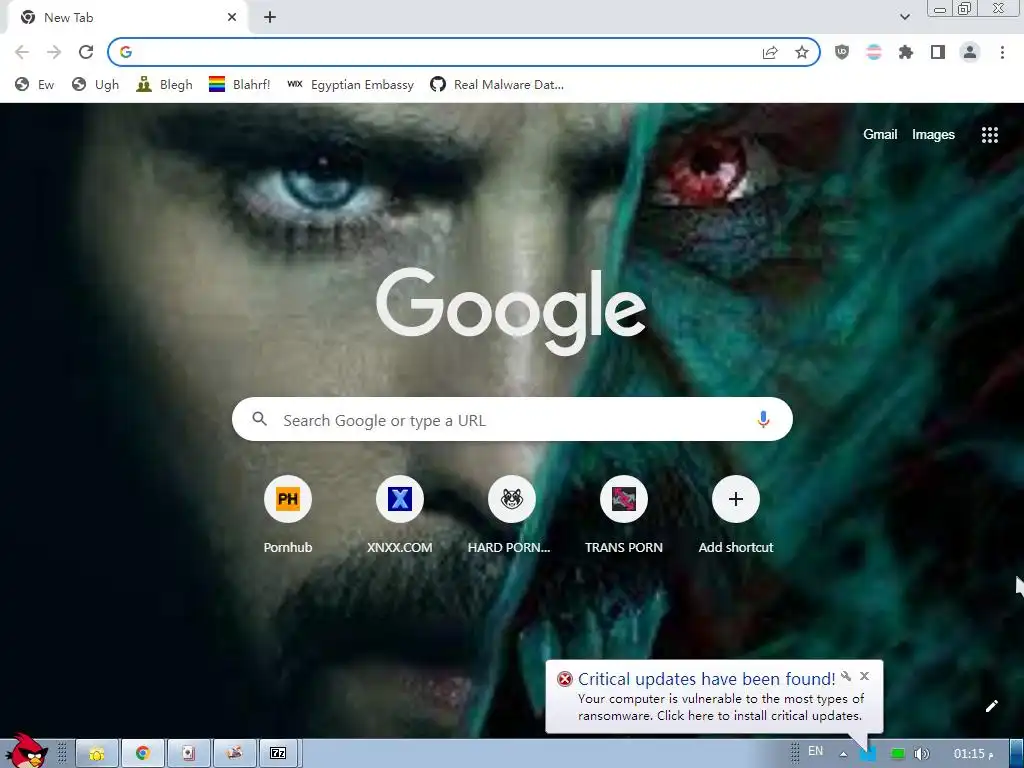Open the Google apps grid
1024x768 pixels.
click(x=989, y=135)
